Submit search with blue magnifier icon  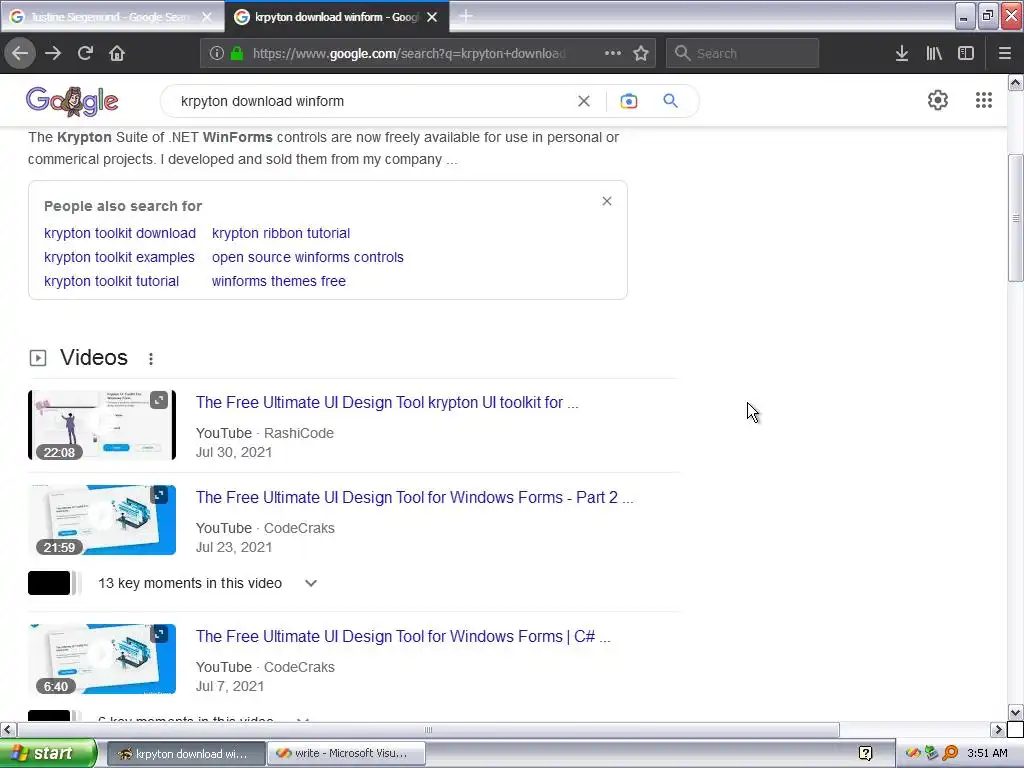(670, 101)
